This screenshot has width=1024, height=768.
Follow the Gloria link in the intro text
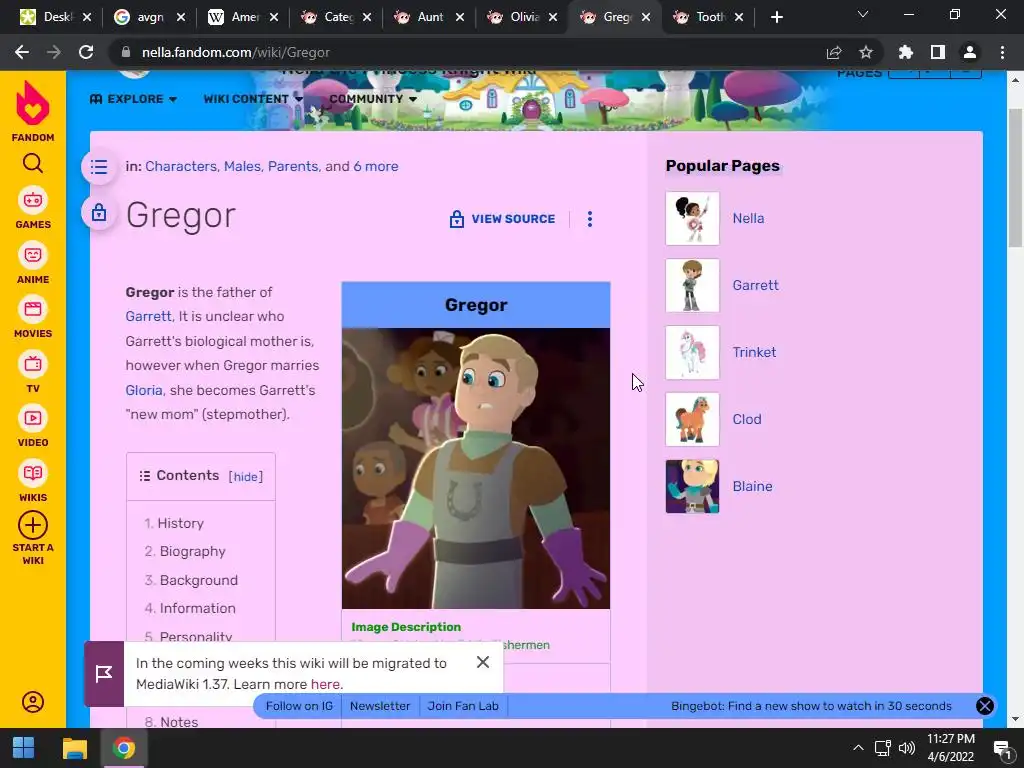point(144,391)
